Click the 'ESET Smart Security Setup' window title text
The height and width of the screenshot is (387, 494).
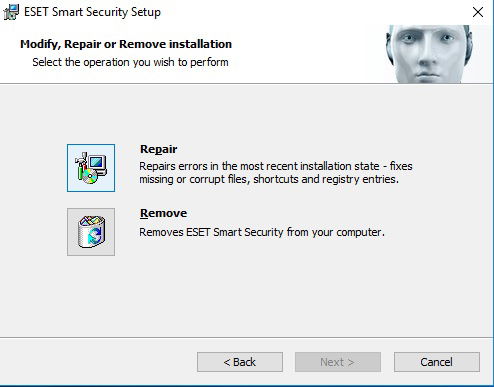coord(92,12)
